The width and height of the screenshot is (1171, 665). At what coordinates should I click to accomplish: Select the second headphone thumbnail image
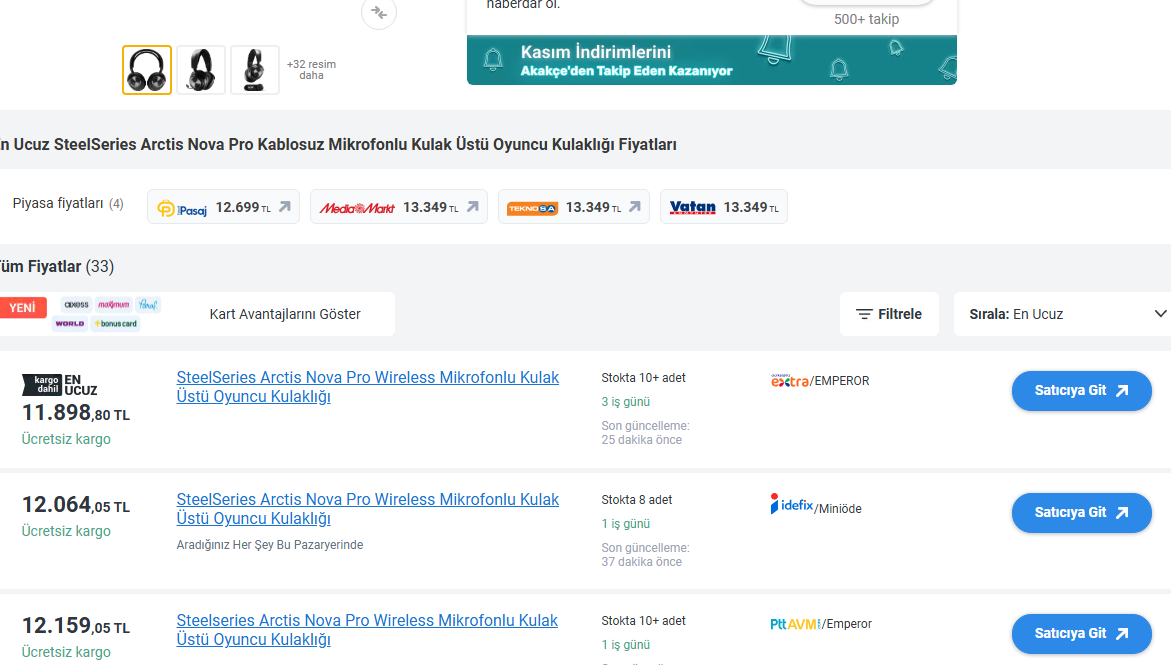click(201, 70)
